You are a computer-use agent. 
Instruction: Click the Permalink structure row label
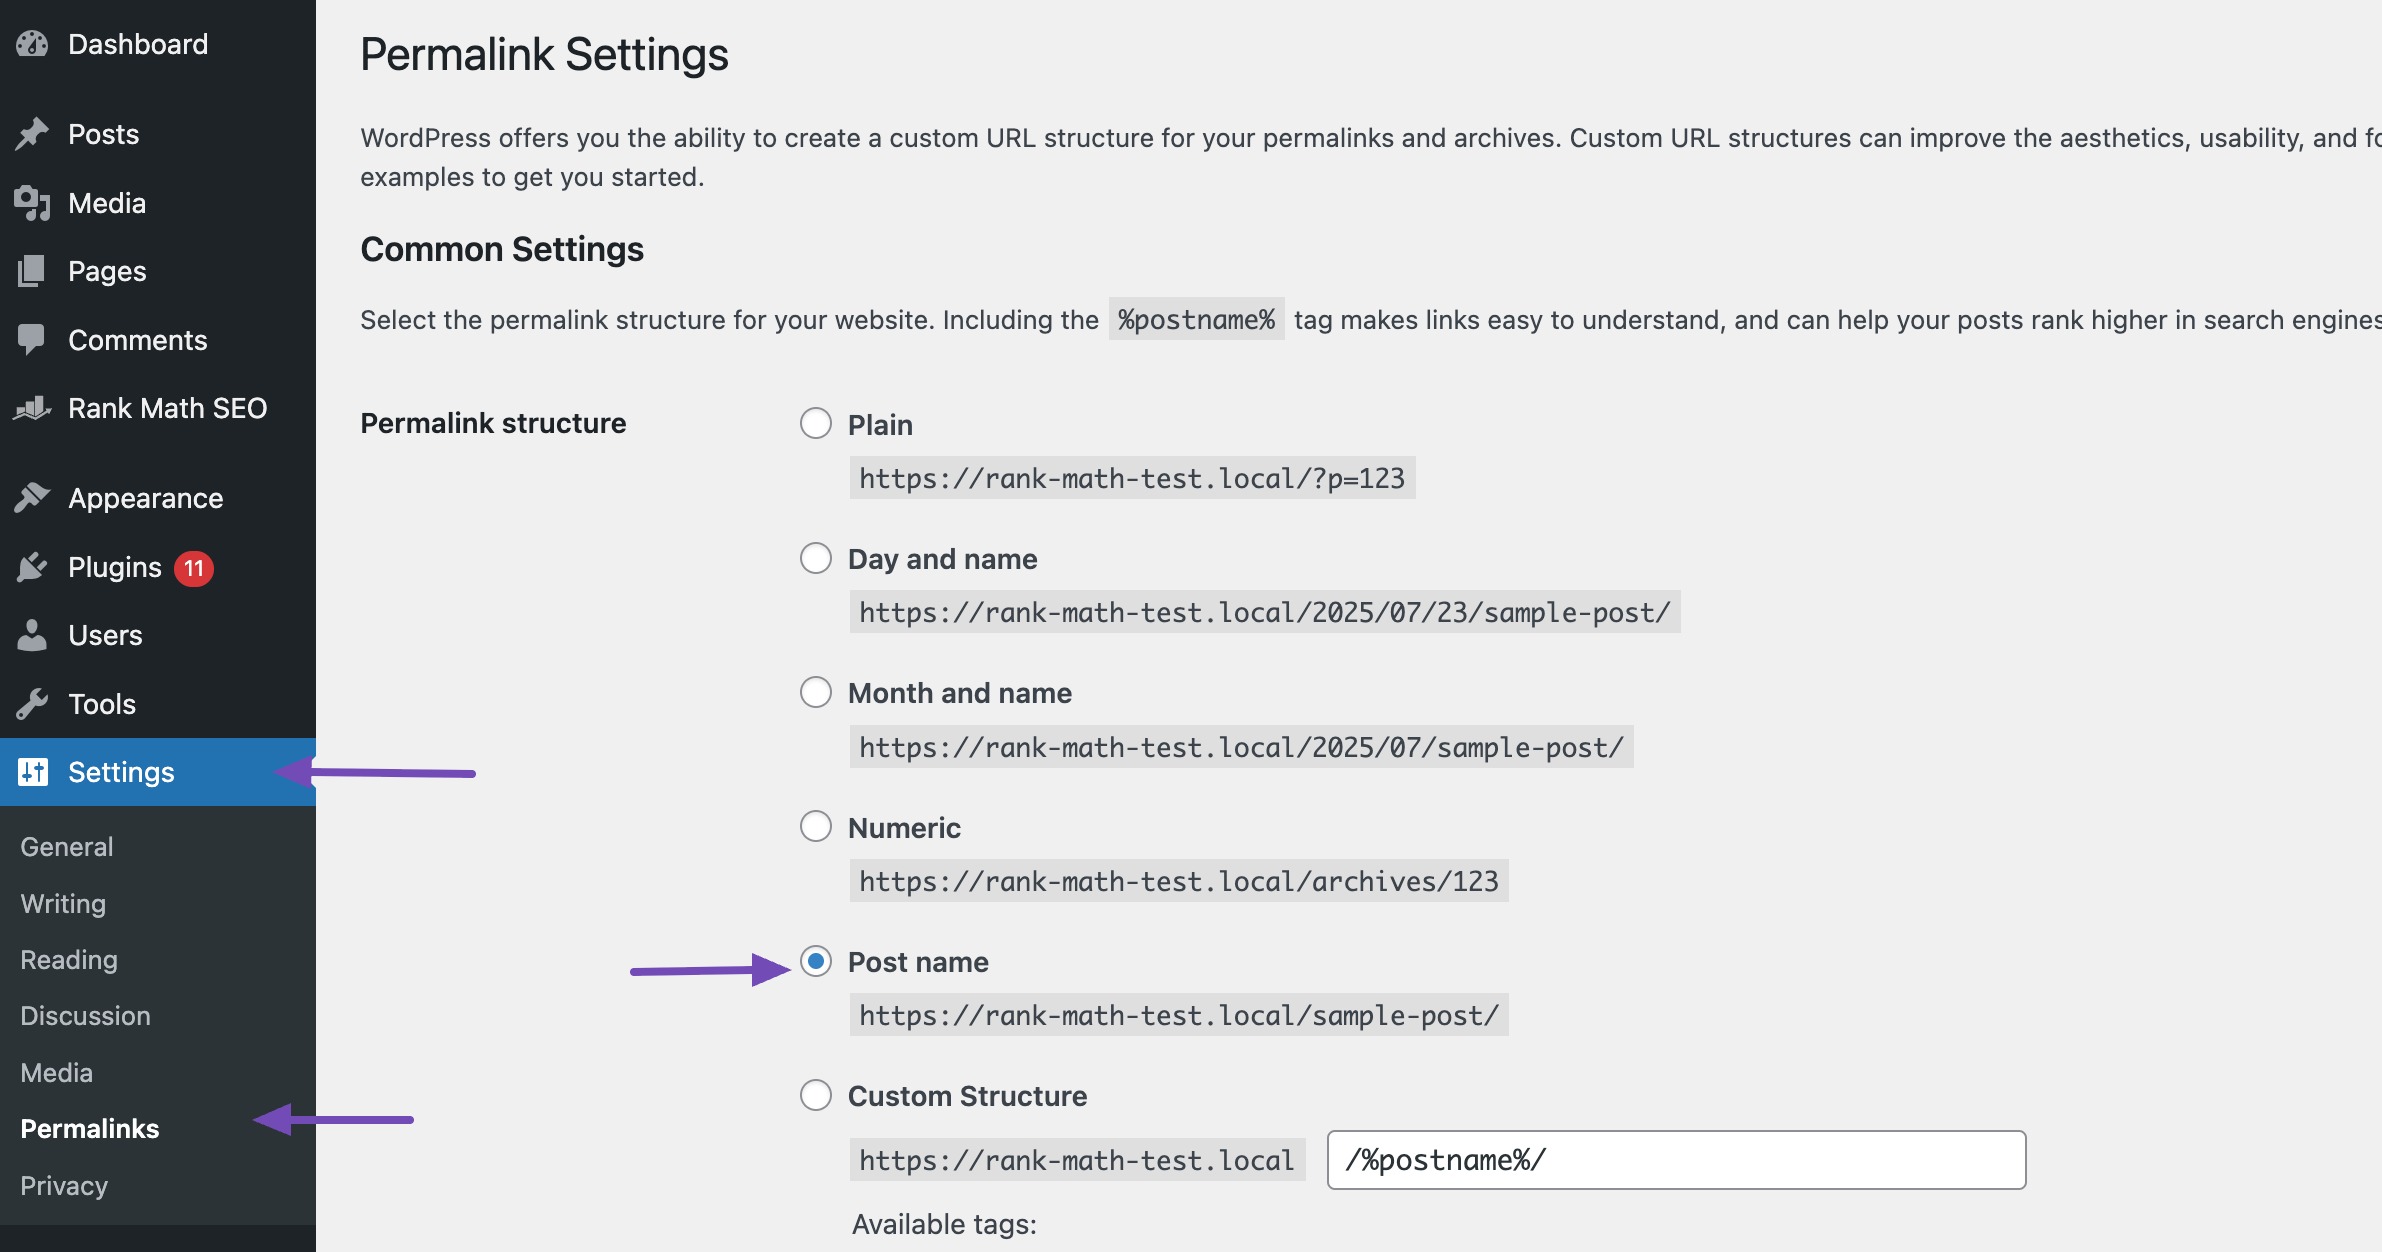[x=493, y=423]
